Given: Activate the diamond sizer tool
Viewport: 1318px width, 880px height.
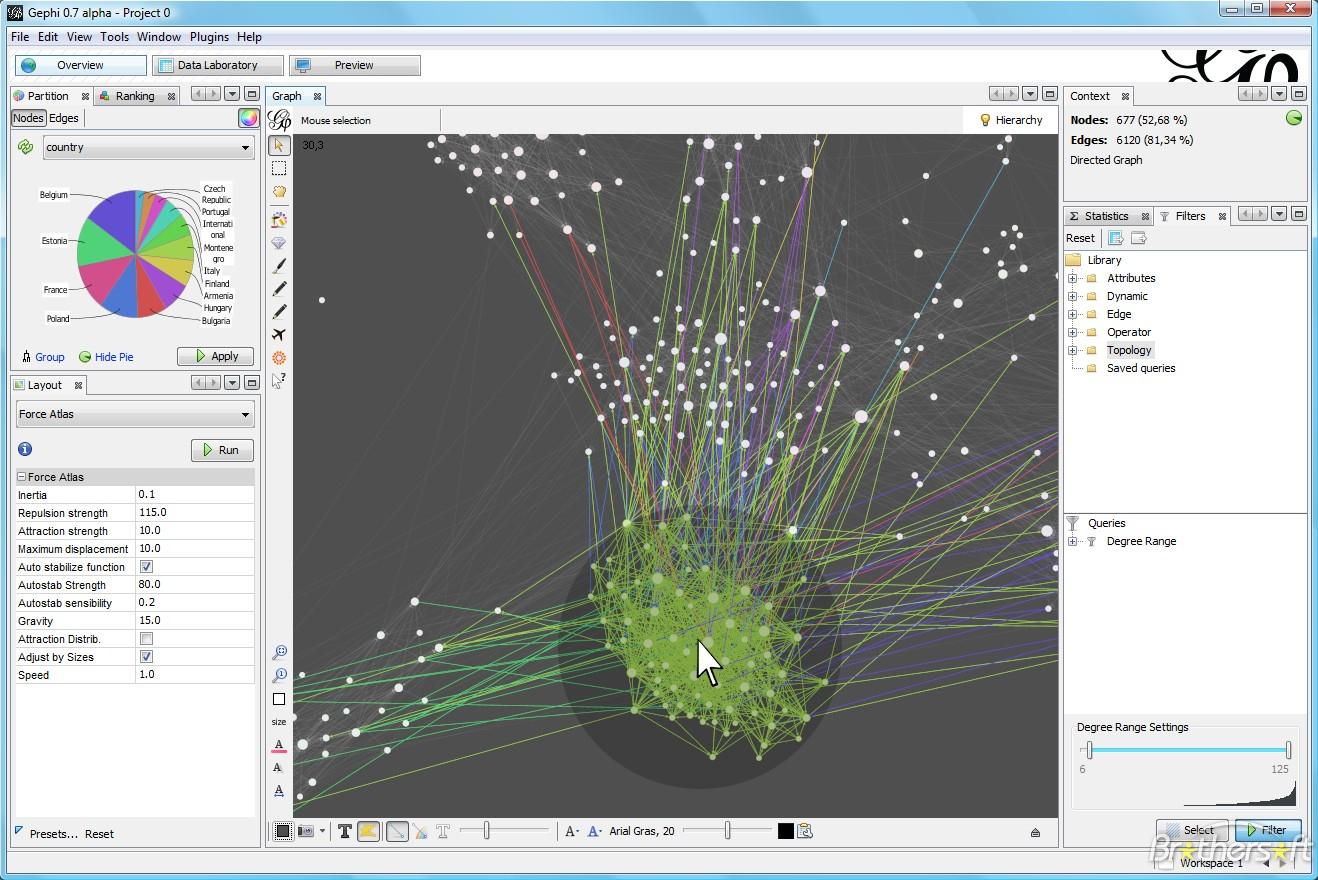Looking at the screenshot, I should pyautogui.click(x=279, y=243).
